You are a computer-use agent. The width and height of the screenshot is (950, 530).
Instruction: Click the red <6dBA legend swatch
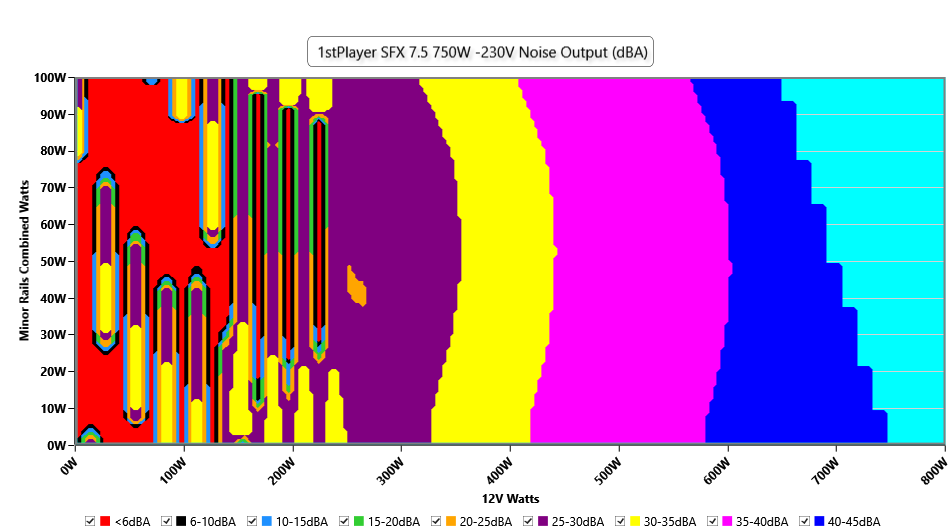(105, 521)
